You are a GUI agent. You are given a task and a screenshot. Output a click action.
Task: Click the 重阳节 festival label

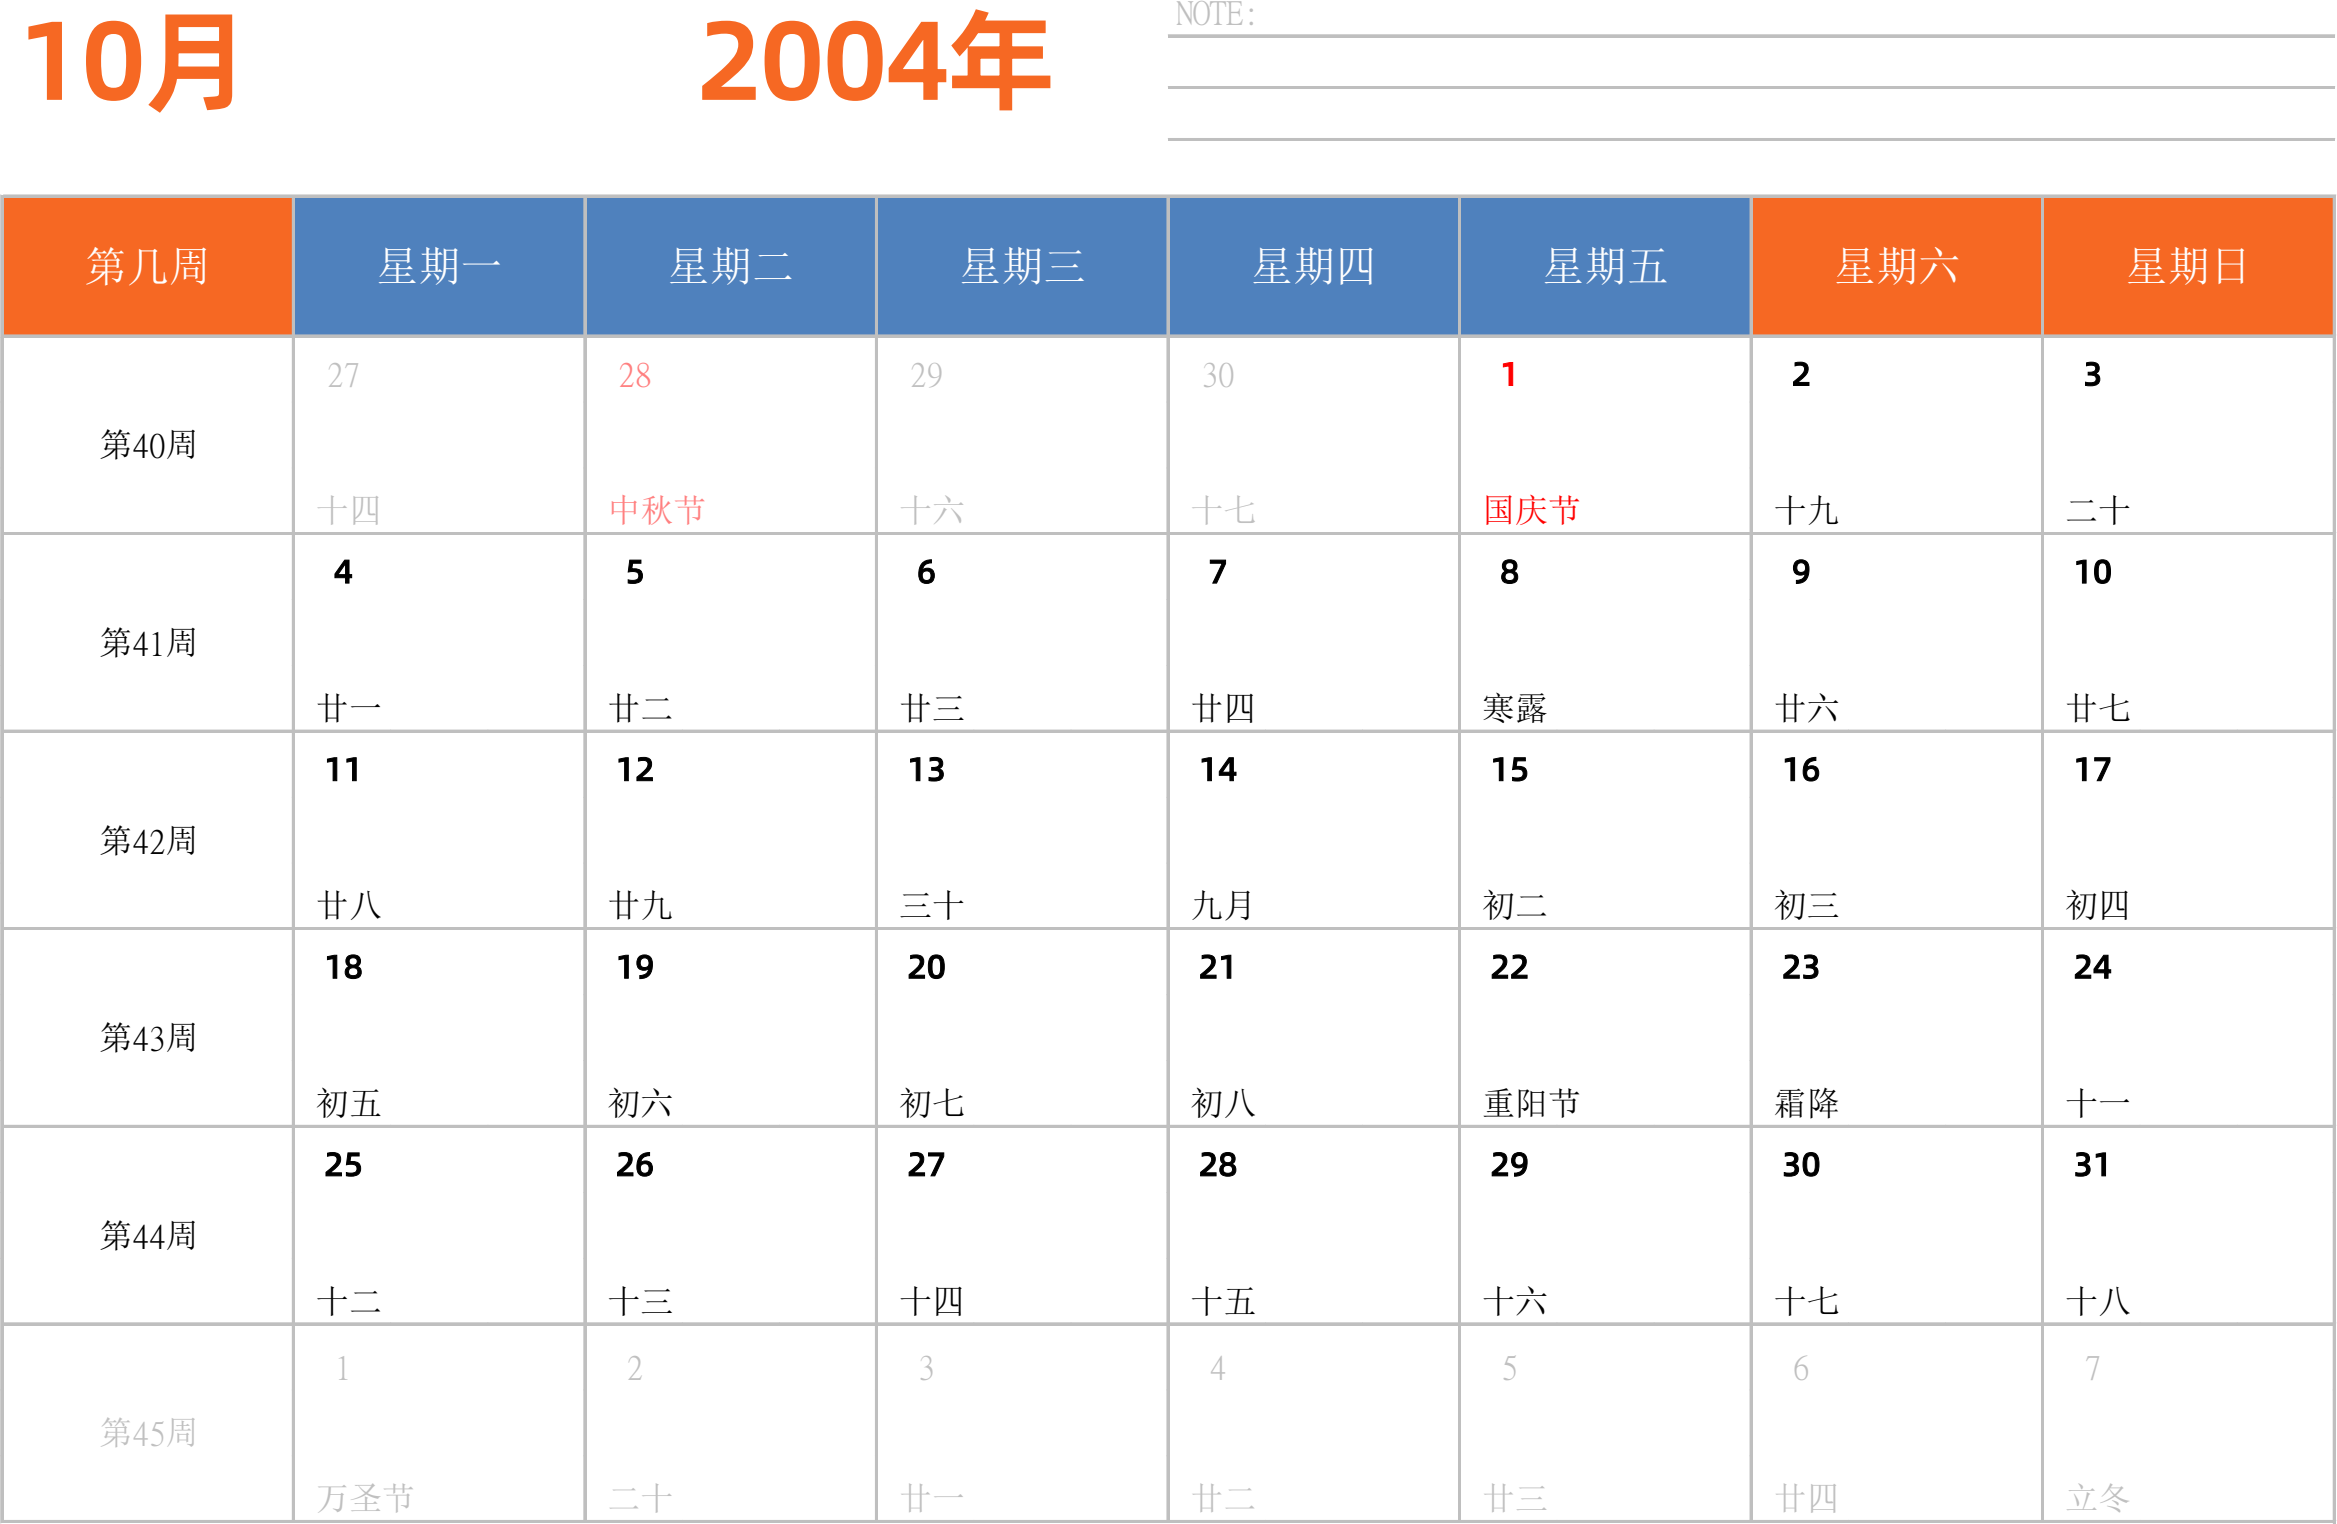click(1531, 1103)
